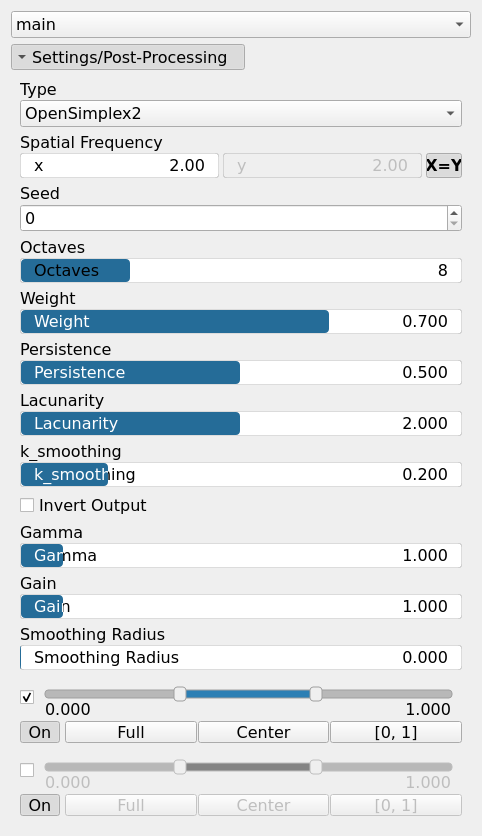Open the OpenSimplex2 Type dropdown
This screenshot has height=836, width=482.
(x=241, y=114)
